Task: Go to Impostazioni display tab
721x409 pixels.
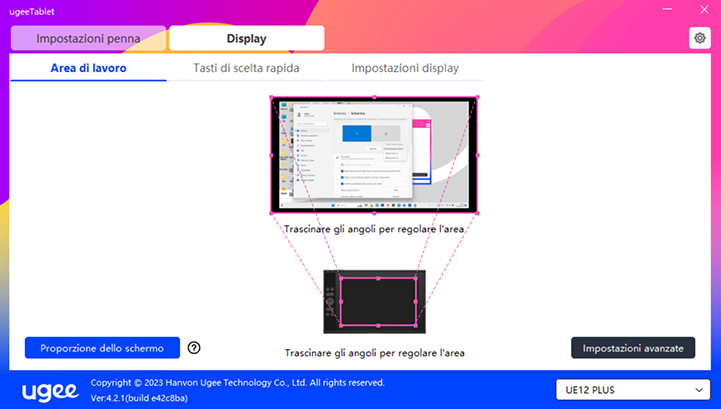Action: click(x=391, y=68)
